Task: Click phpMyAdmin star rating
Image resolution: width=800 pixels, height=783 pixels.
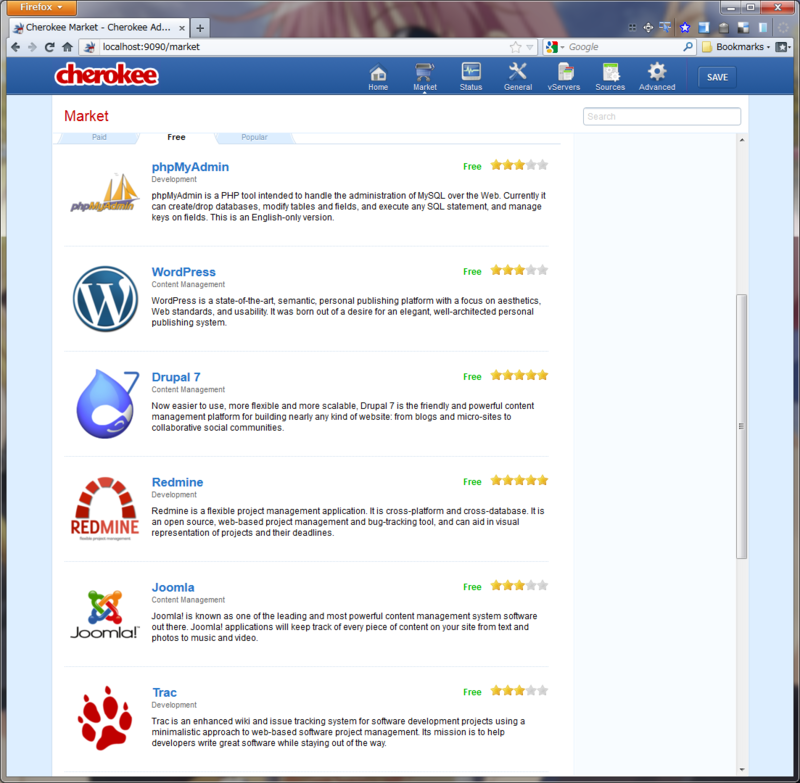Action: pos(519,165)
